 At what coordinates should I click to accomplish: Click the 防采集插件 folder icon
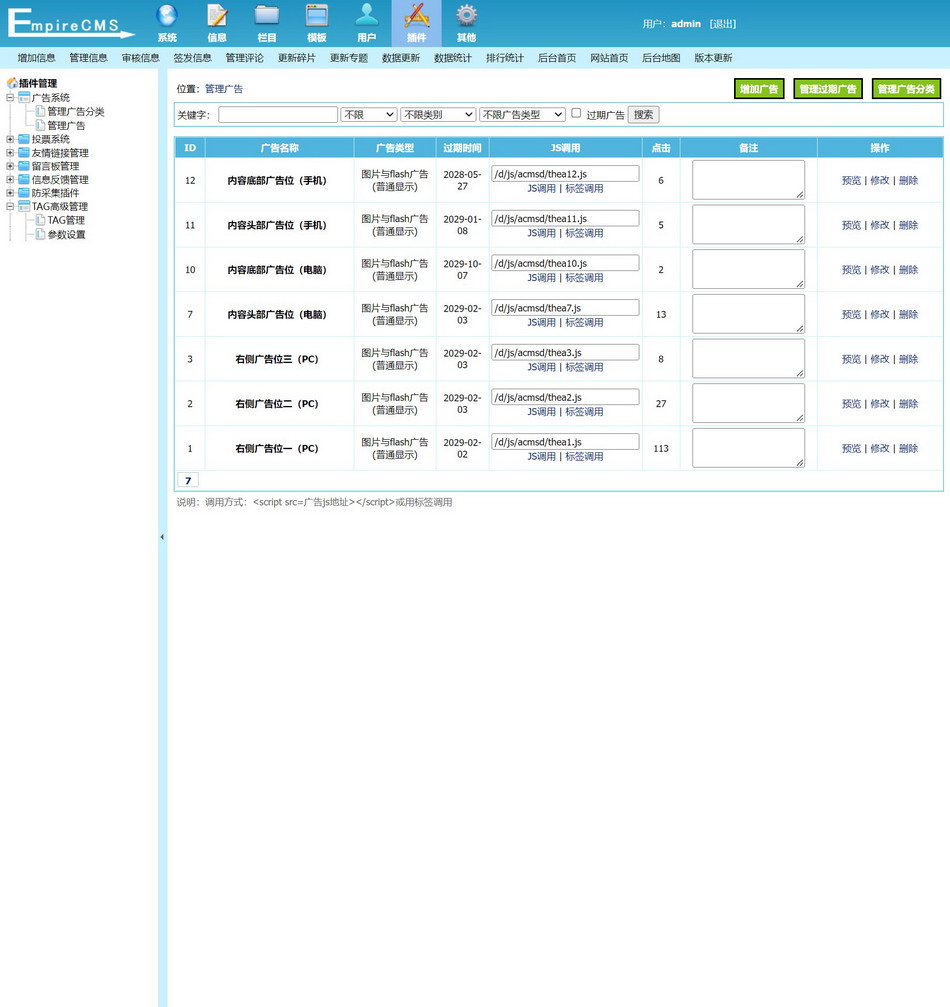[x=24, y=193]
